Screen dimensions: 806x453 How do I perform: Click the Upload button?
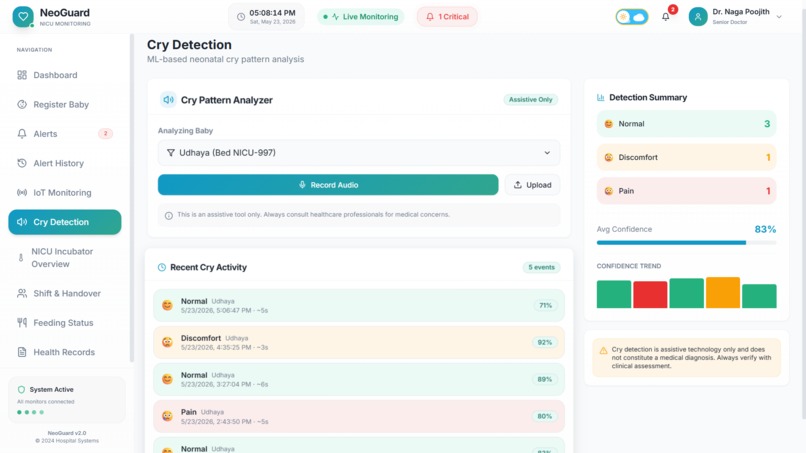(x=533, y=185)
